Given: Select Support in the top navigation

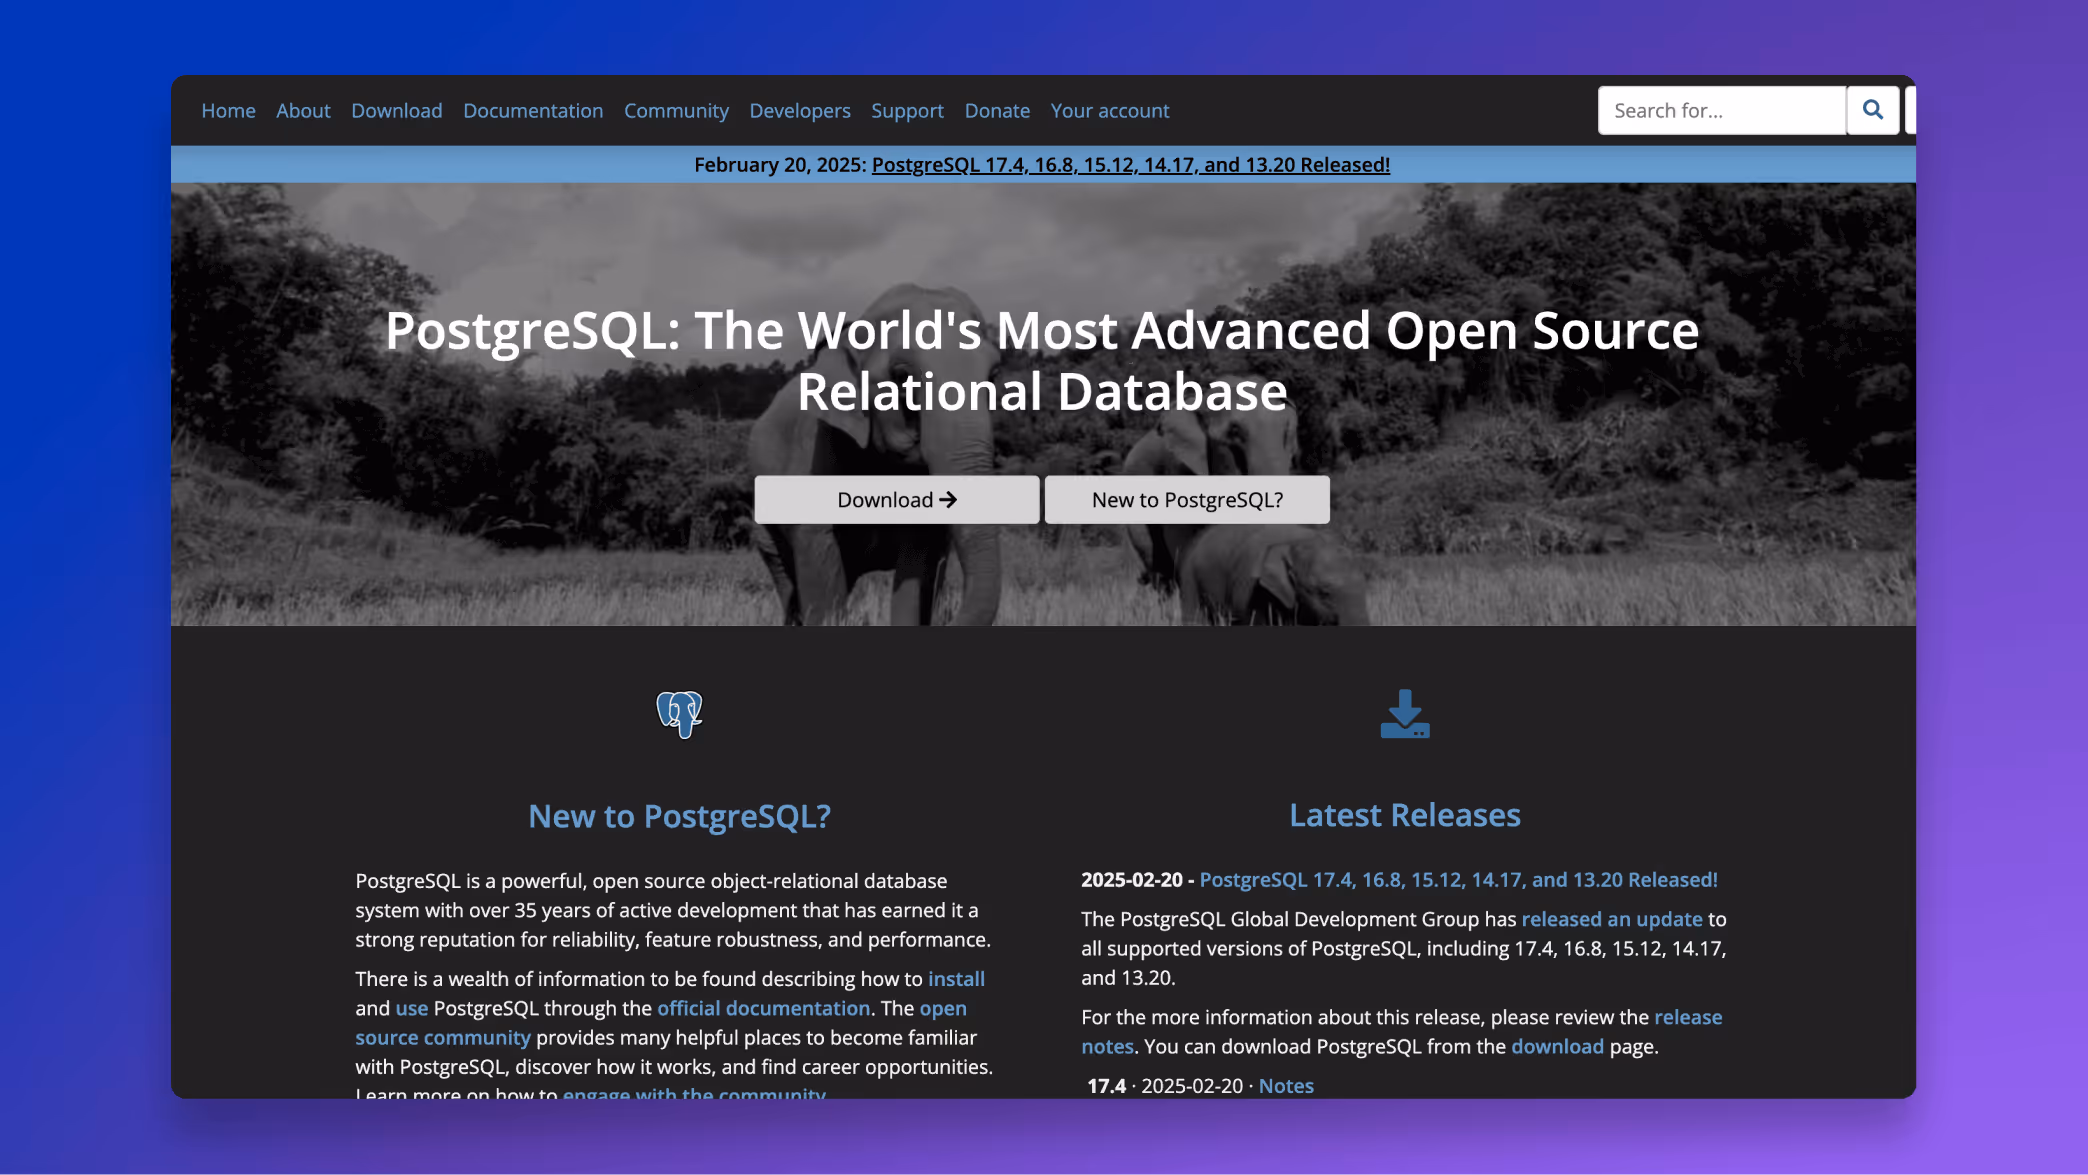Looking at the screenshot, I should click(x=907, y=111).
